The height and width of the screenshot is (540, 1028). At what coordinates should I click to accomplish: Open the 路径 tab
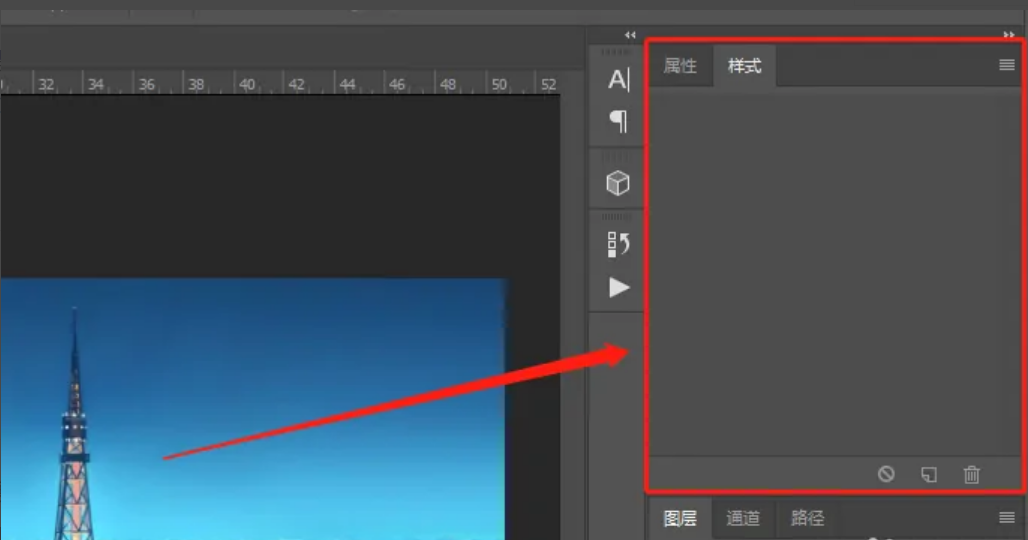tap(807, 518)
